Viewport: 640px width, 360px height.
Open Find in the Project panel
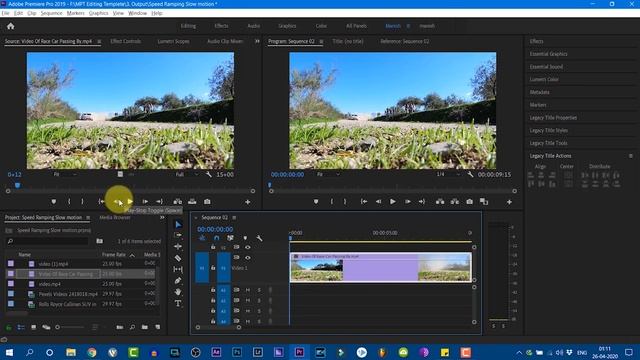point(132,327)
